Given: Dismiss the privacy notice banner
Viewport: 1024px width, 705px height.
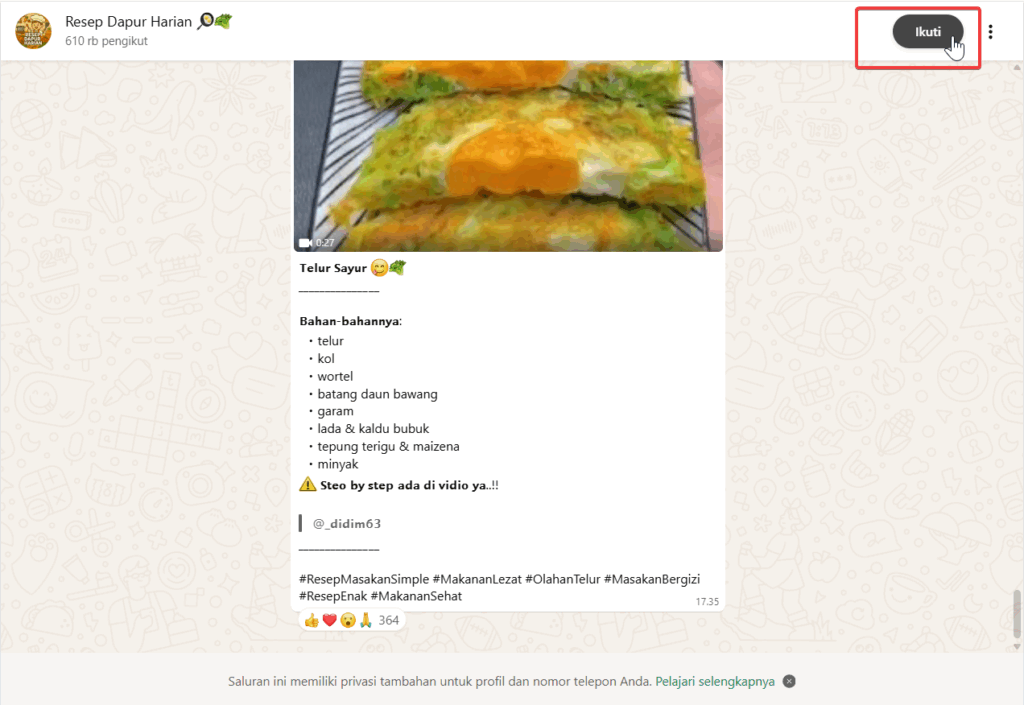Looking at the screenshot, I should coord(789,682).
